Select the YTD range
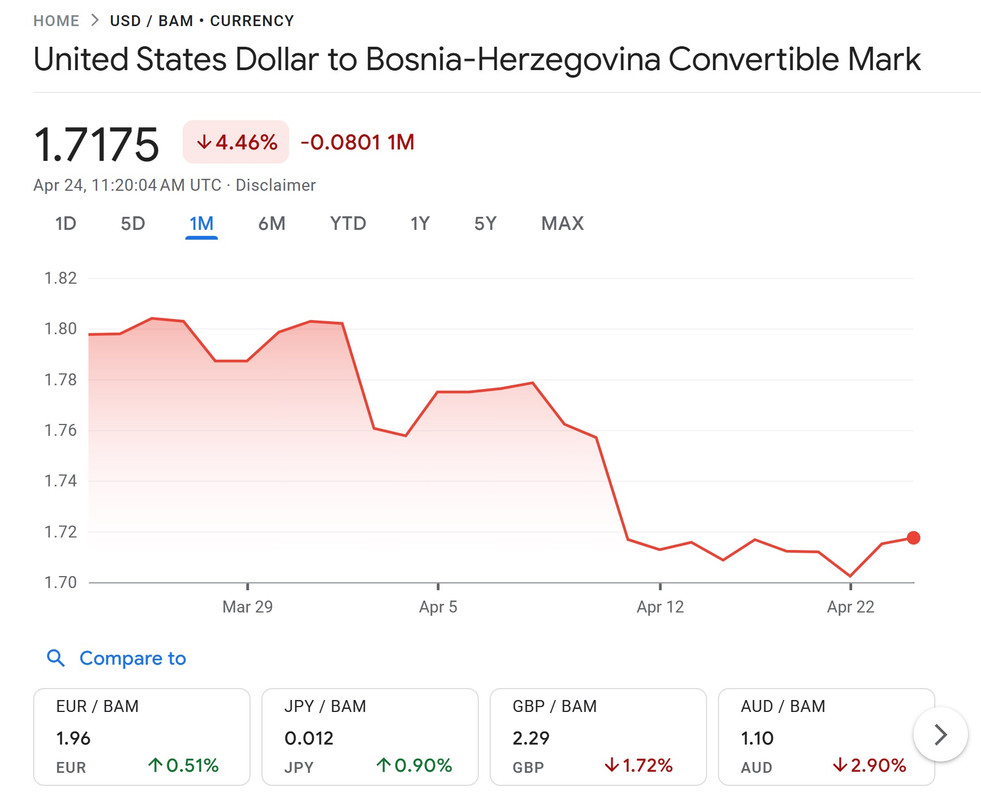 (348, 223)
